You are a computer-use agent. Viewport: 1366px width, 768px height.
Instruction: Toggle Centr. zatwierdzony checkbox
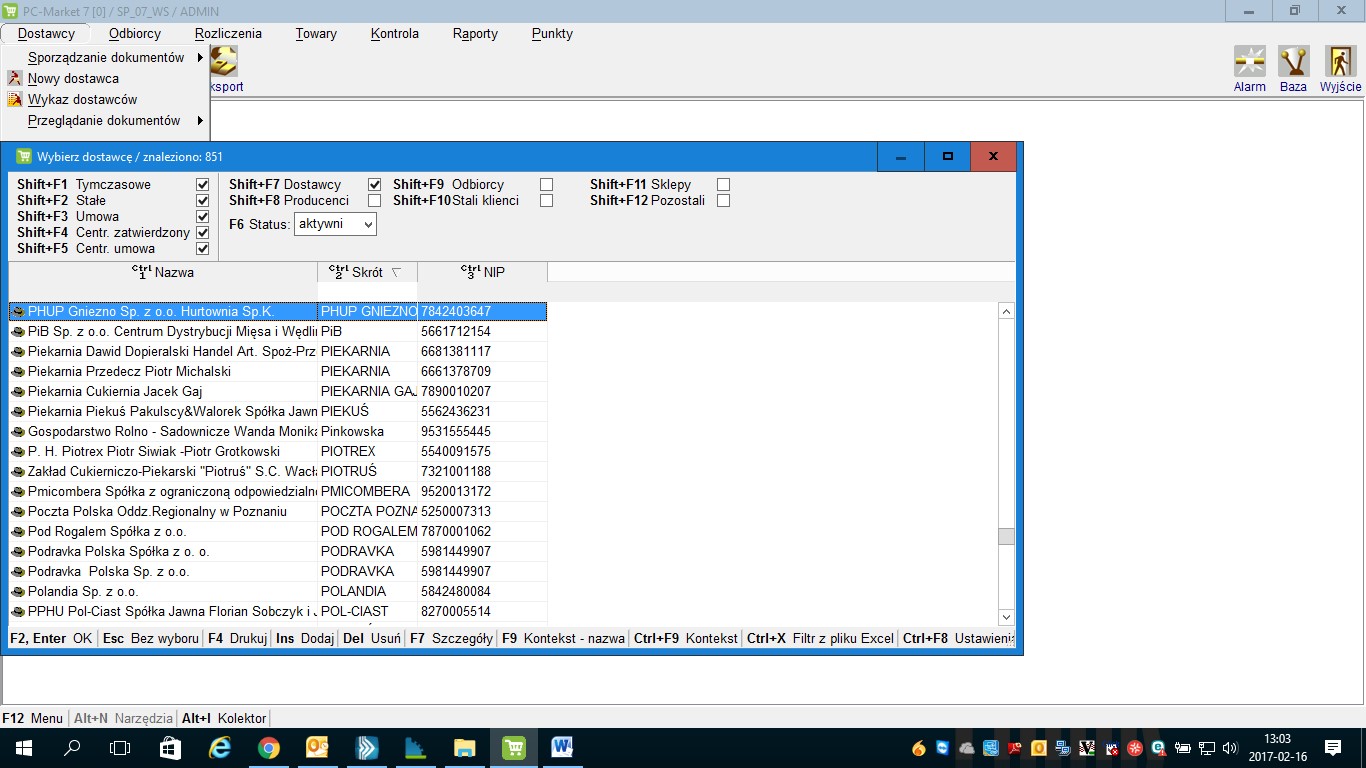(203, 232)
